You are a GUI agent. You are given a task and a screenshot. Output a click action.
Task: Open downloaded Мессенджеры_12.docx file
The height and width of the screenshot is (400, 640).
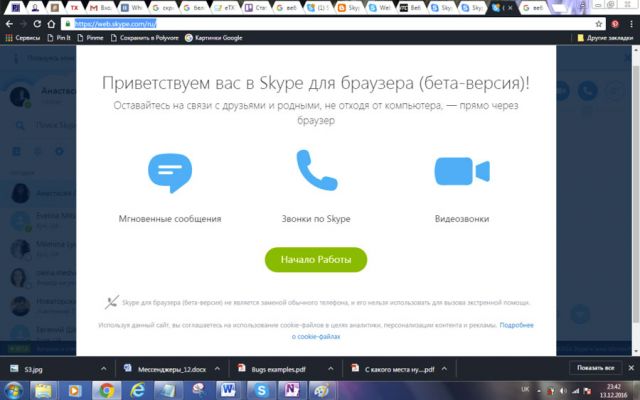tap(167, 369)
